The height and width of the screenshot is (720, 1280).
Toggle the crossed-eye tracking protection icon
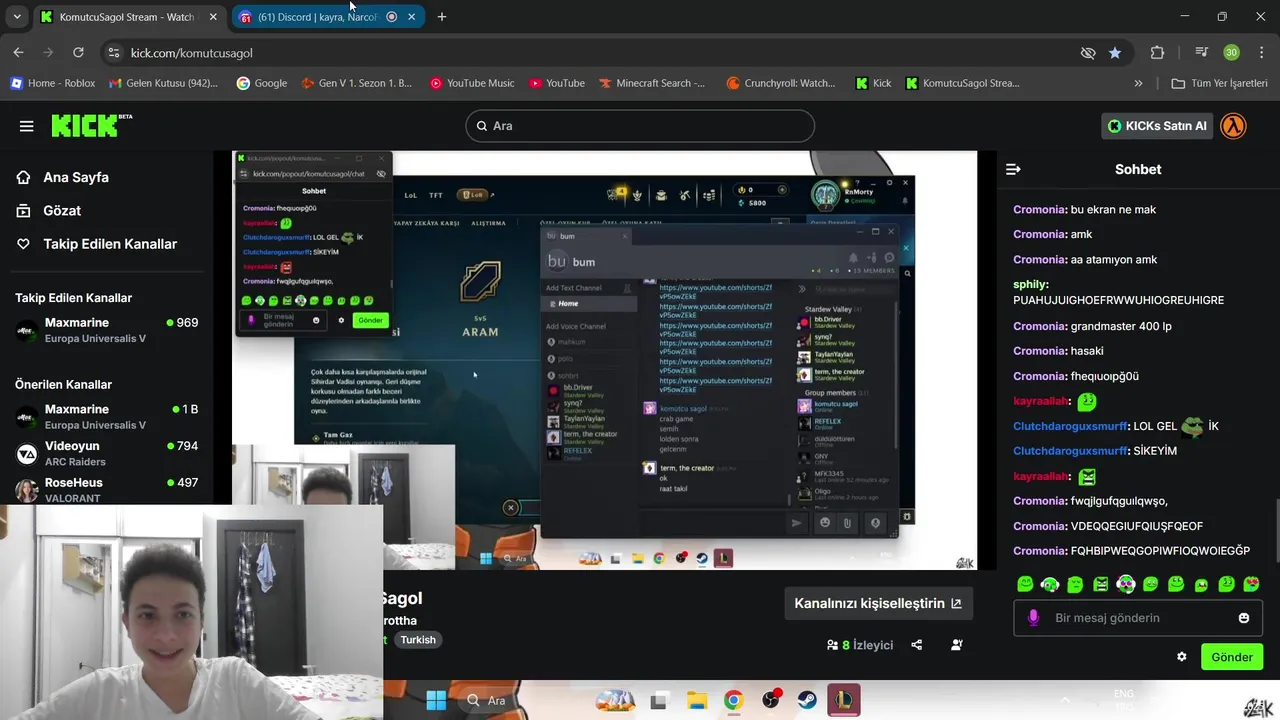pyautogui.click(x=1088, y=53)
